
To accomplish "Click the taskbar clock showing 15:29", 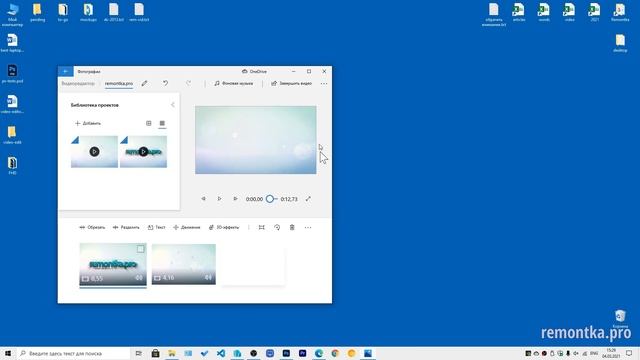I will click(611, 353).
